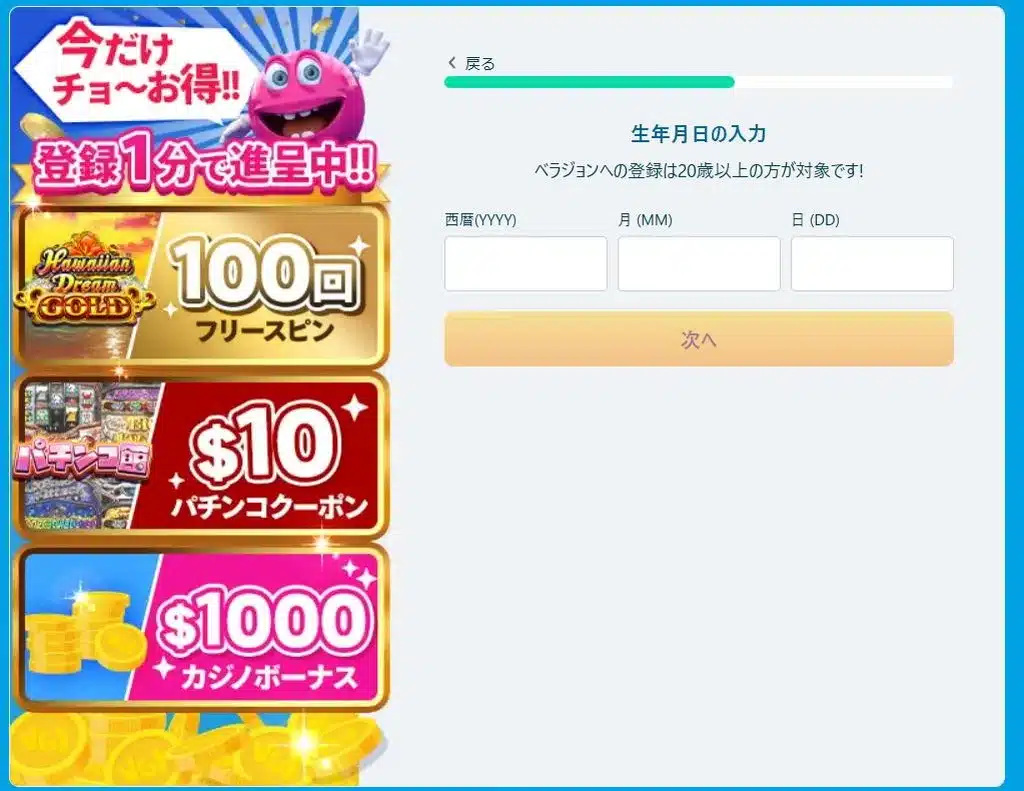1024x791 pixels.
Task: Click the パチンコ game logo
Action: (x=80, y=460)
